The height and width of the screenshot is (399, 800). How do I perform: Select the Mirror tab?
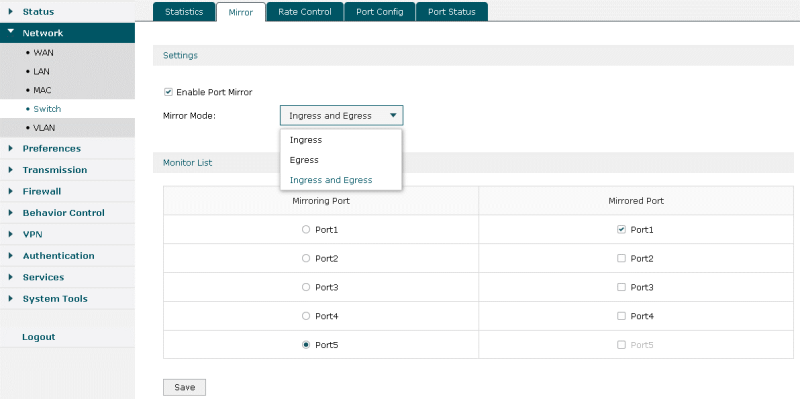coord(241,12)
